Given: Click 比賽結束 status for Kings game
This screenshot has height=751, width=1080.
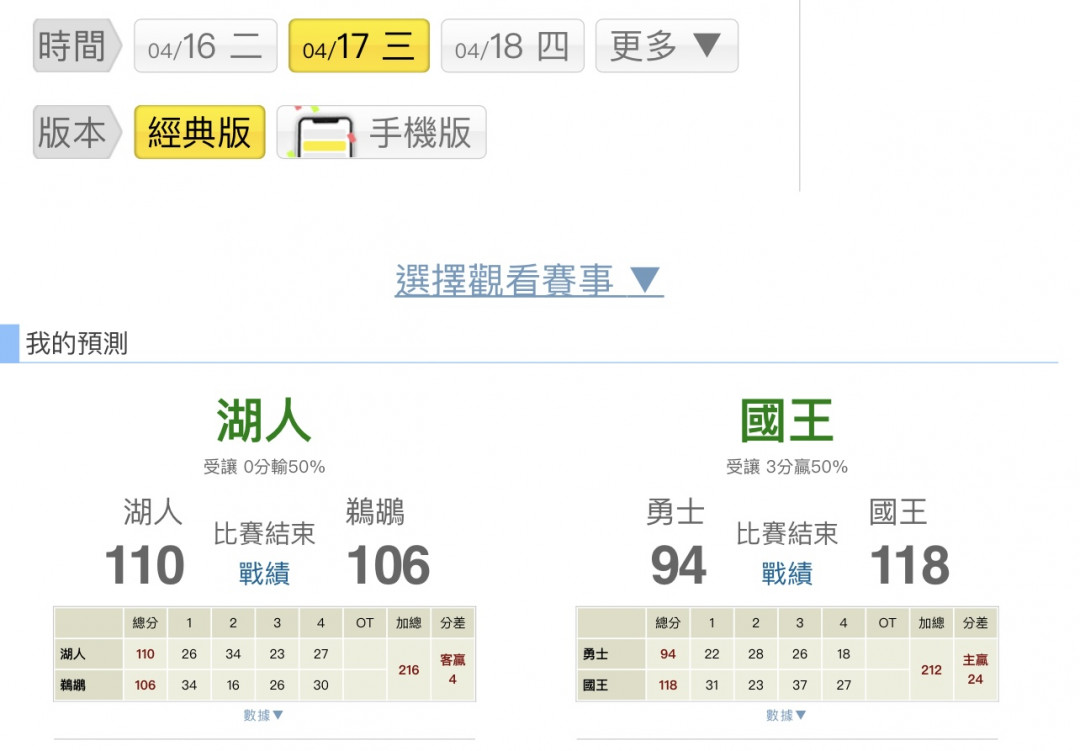Looking at the screenshot, I should click(x=787, y=533).
